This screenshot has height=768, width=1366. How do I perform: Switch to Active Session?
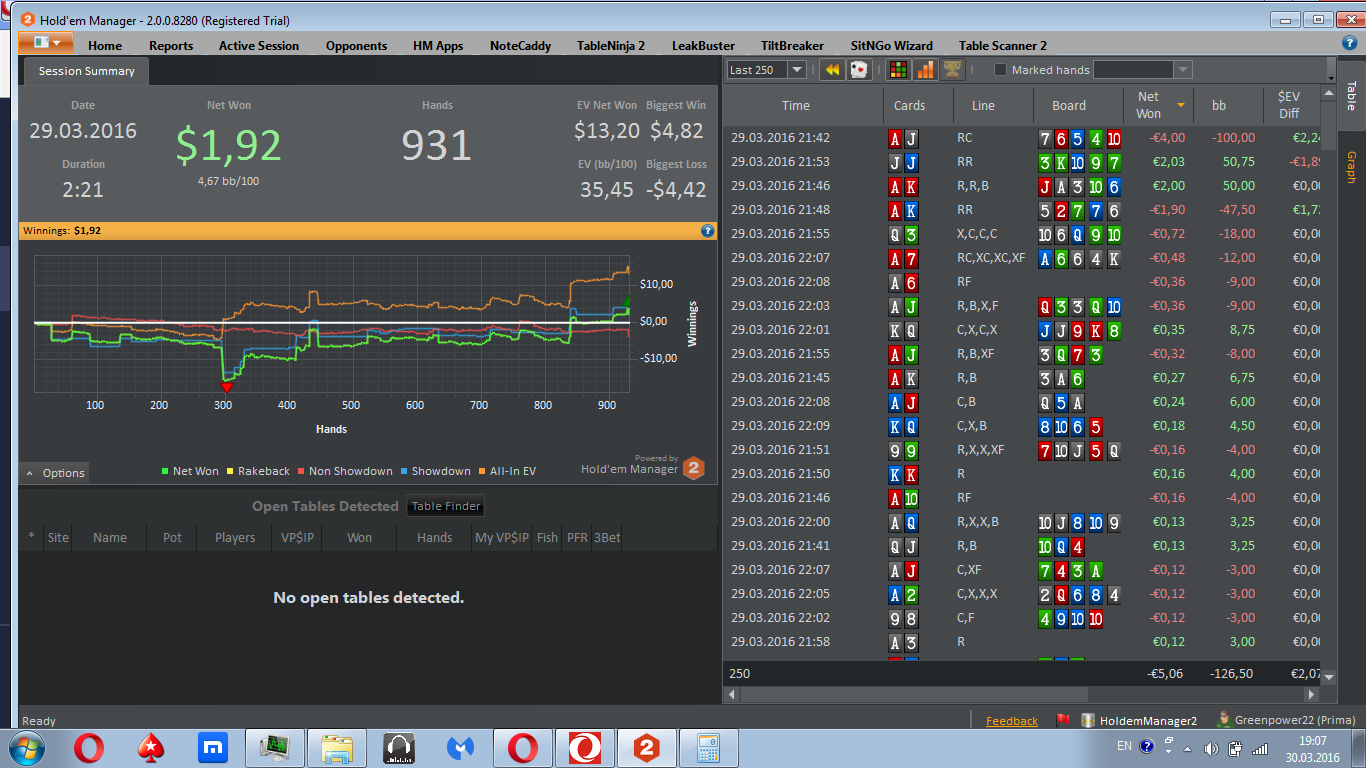pyautogui.click(x=259, y=45)
